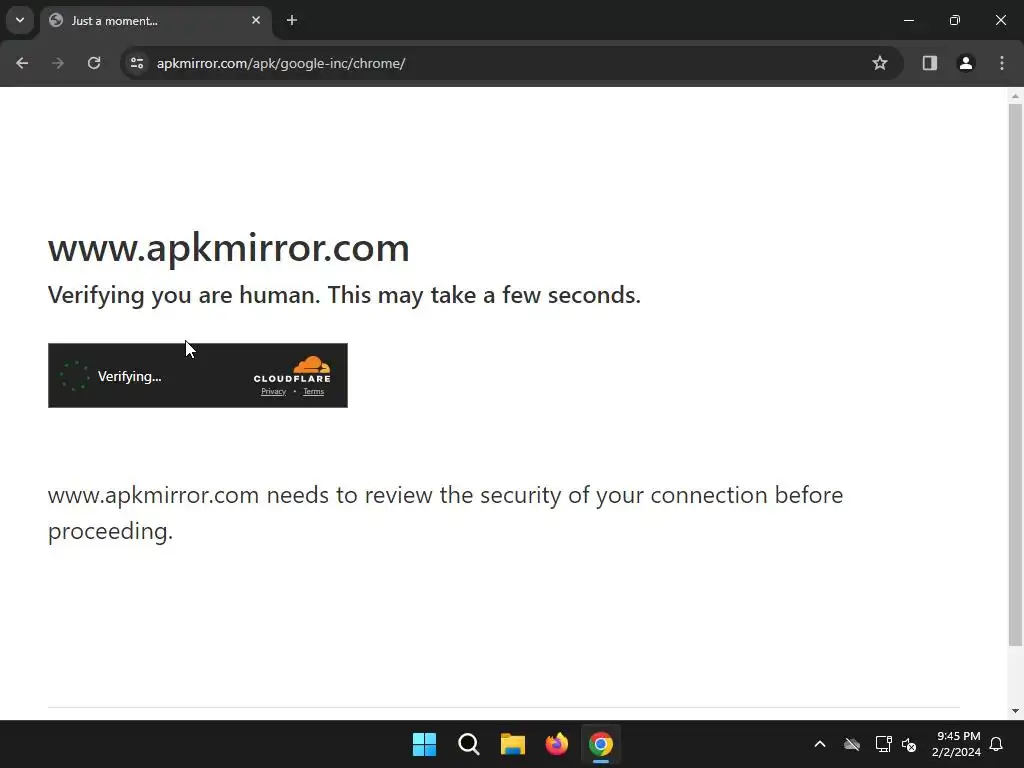Image resolution: width=1024 pixels, height=768 pixels.
Task: Bookmark this tab with the star icon
Action: tap(880, 63)
